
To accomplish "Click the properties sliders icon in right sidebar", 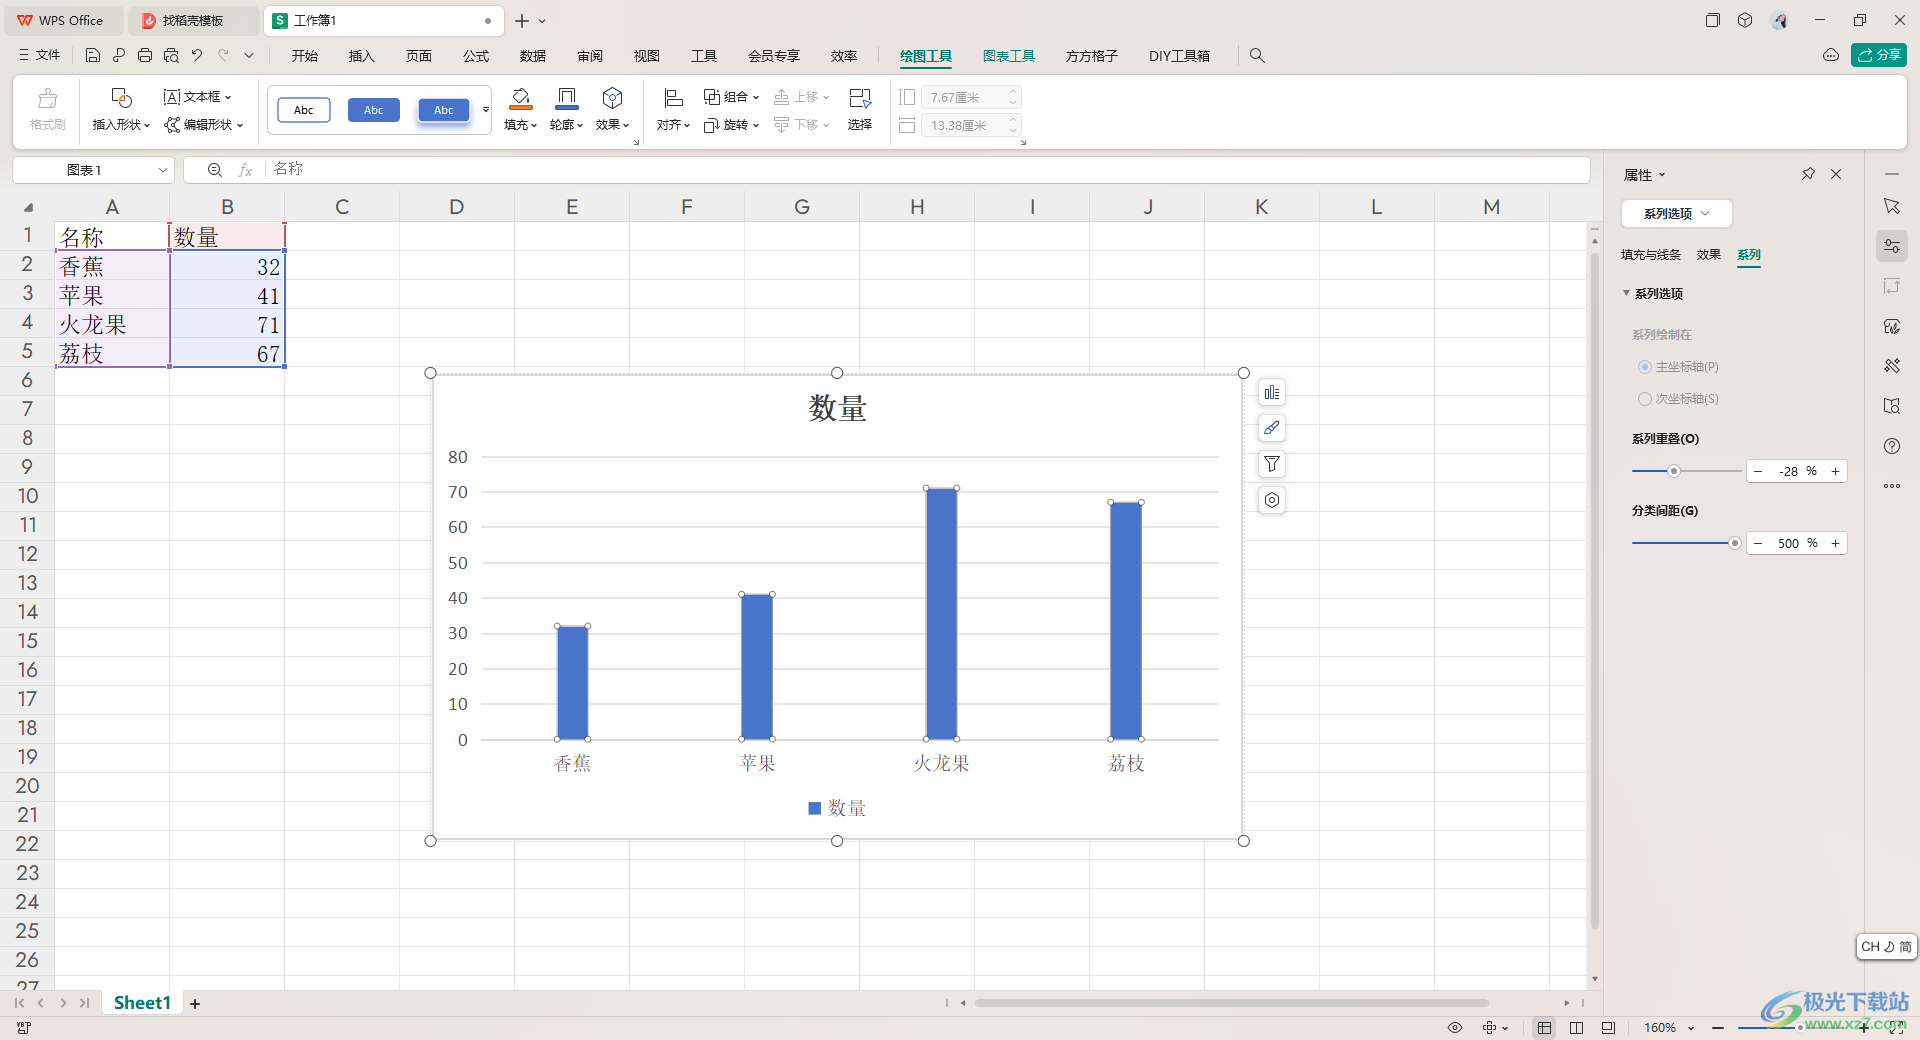I will pyautogui.click(x=1892, y=246).
